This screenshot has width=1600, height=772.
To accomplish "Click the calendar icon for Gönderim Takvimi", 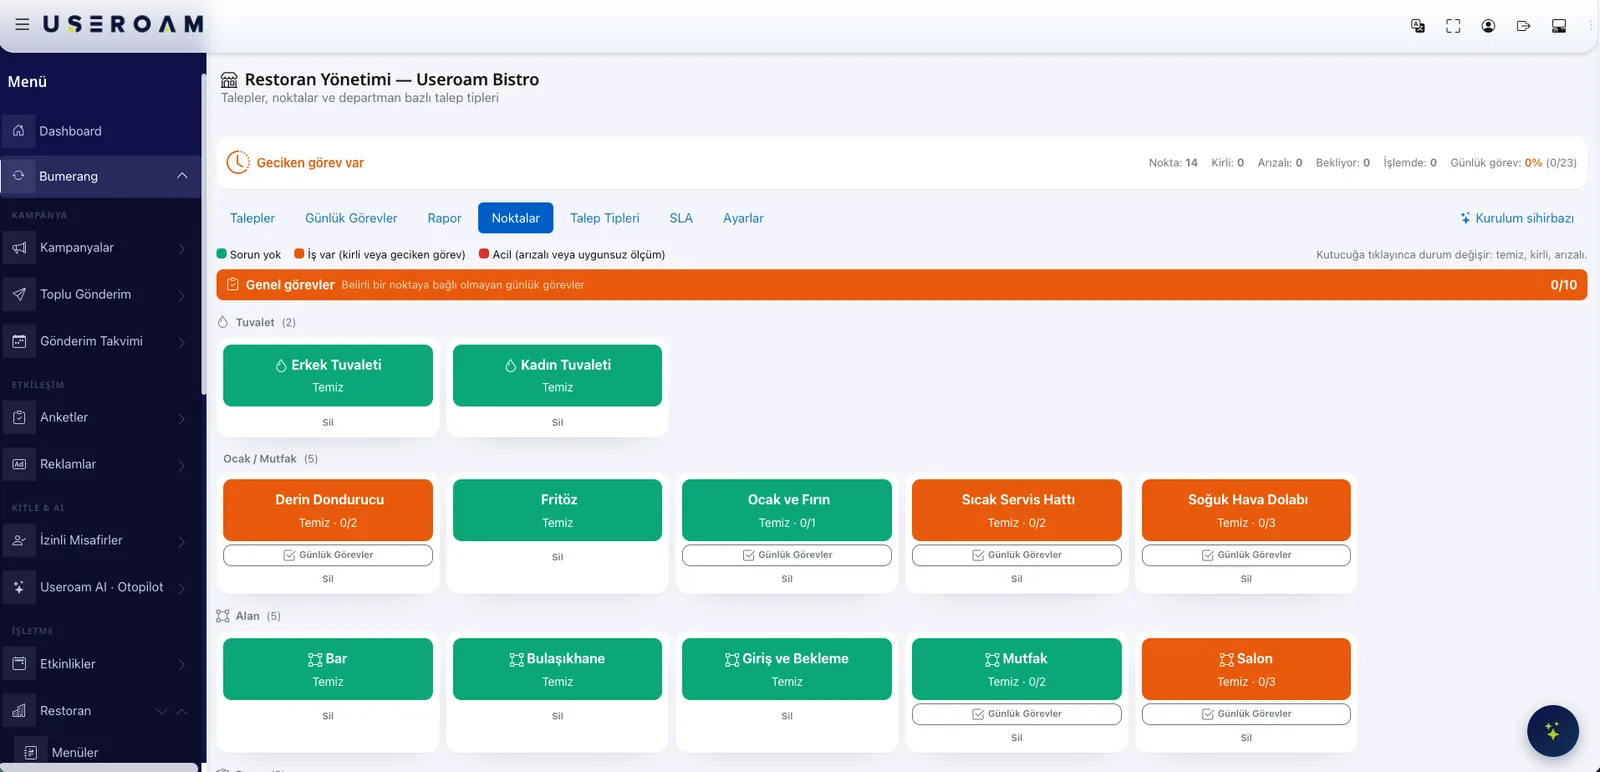I will 19,342.
